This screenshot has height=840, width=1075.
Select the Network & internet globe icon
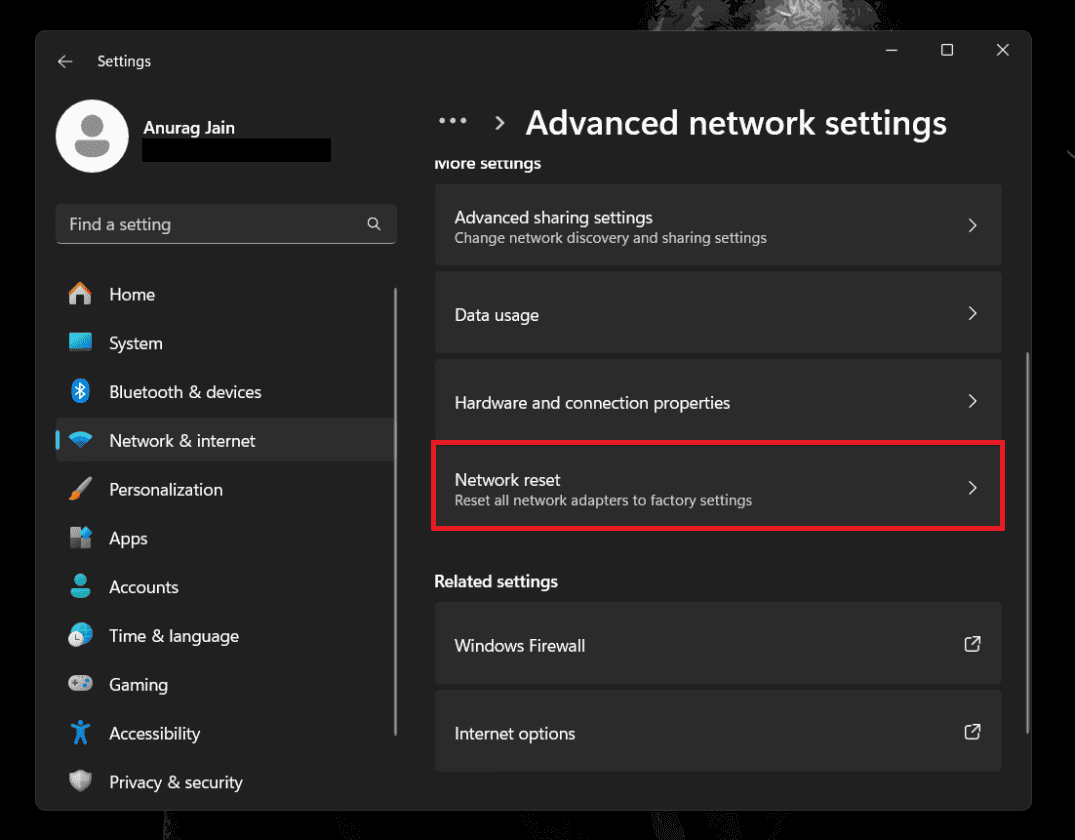pos(79,440)
